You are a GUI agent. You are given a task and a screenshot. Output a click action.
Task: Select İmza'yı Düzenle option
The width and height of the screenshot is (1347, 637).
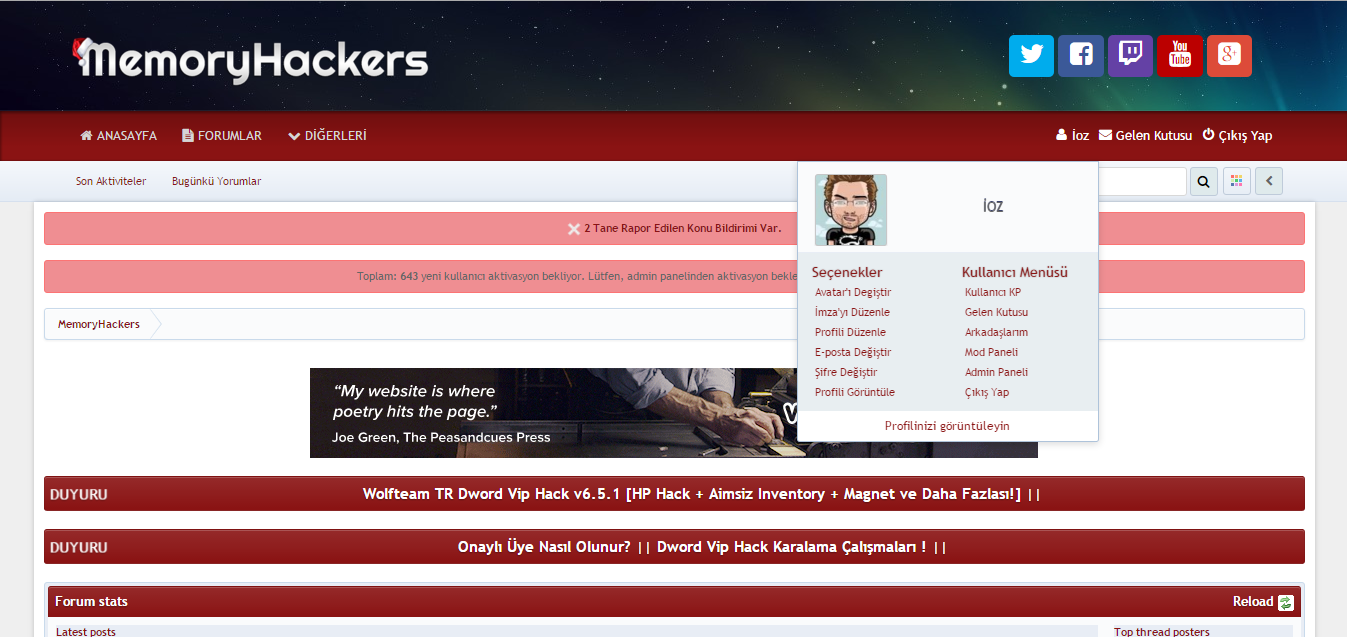coord(852,313)
